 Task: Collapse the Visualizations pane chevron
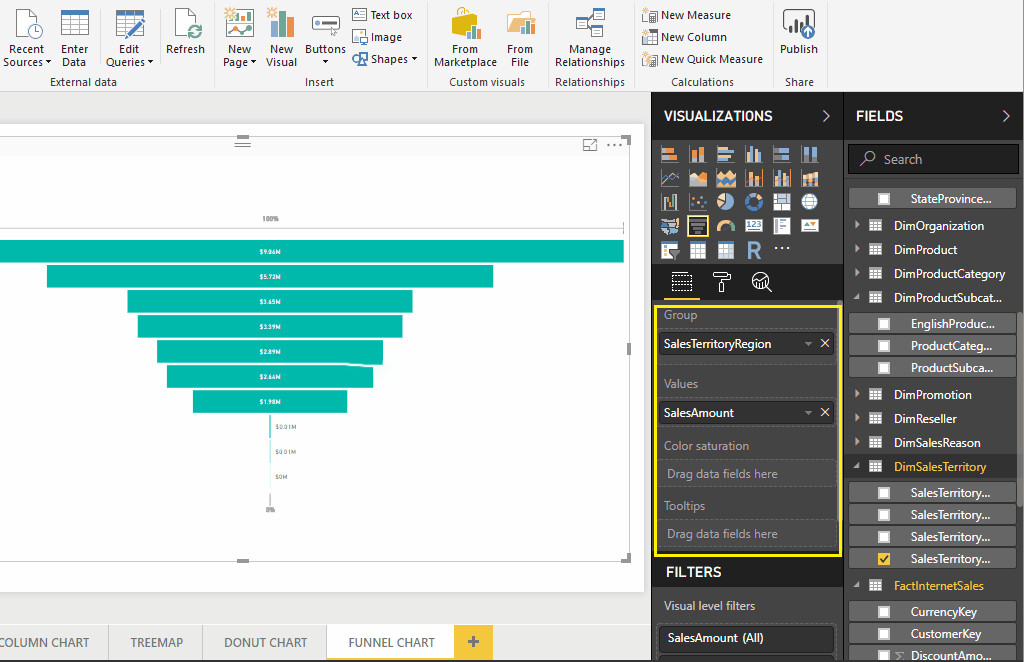tap(826, 116)
